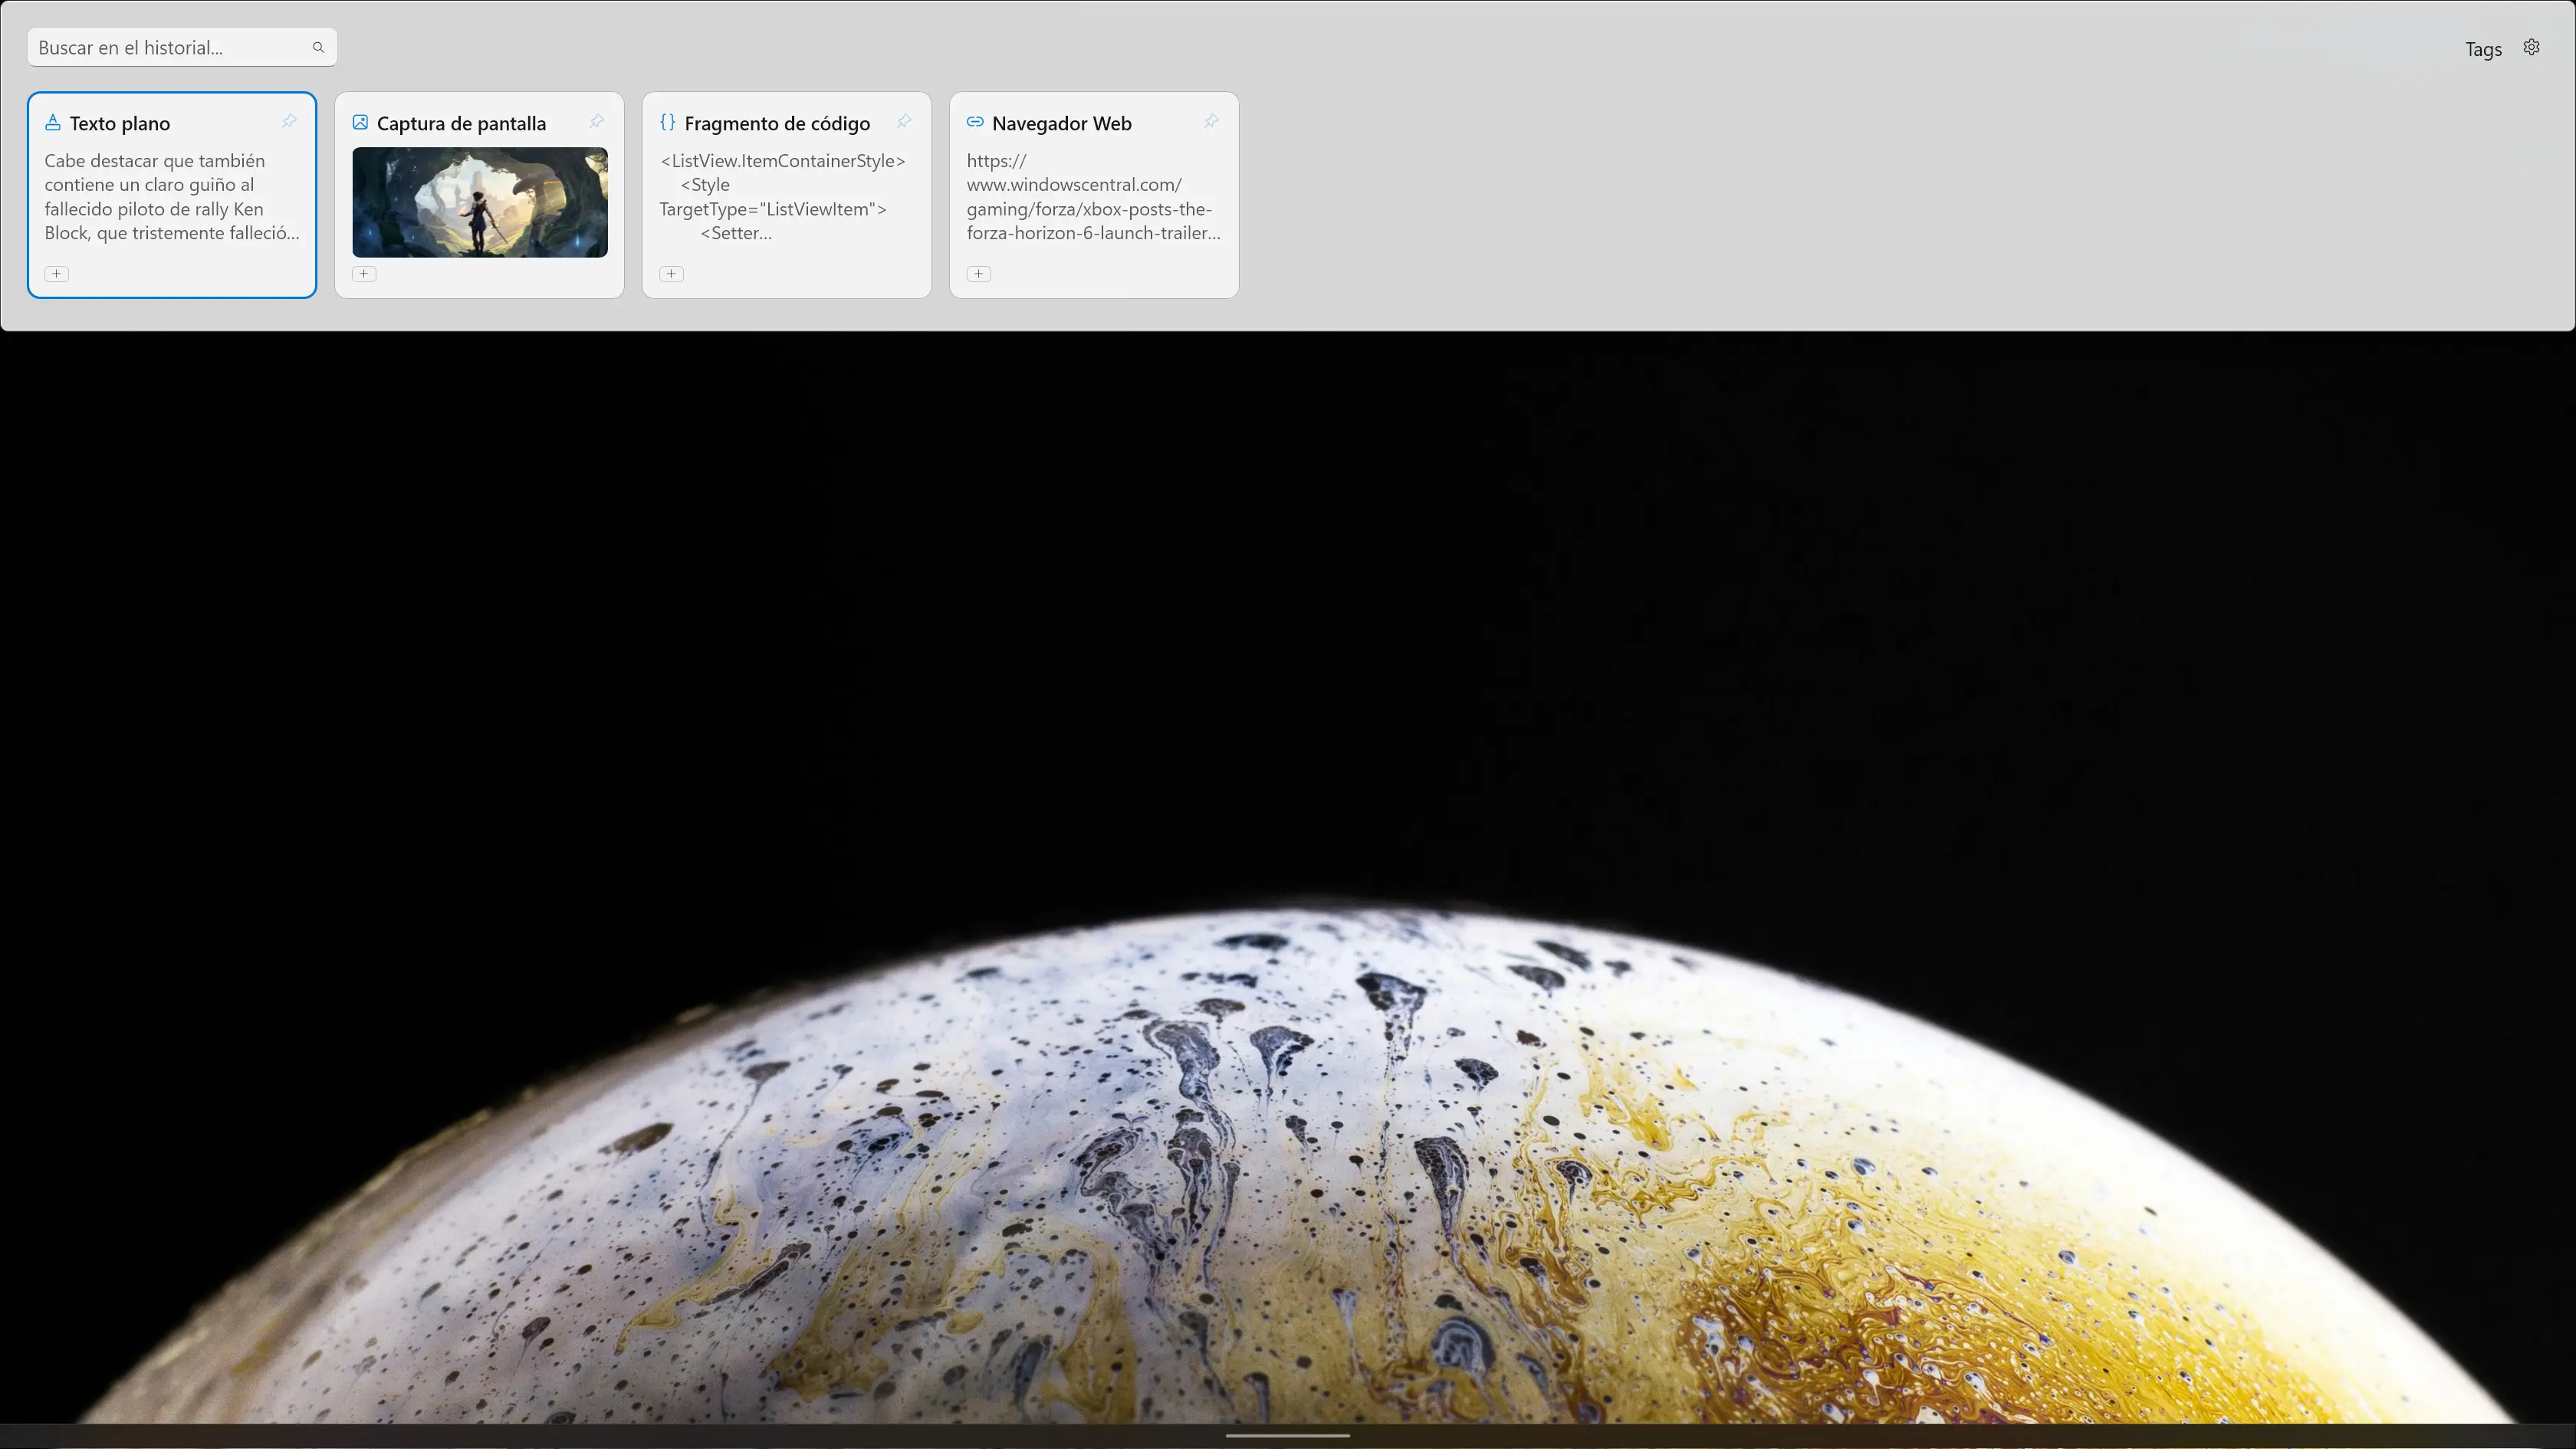Select the 'Navegador Web' card title

pyautogui.click(x=1061, y=123)
